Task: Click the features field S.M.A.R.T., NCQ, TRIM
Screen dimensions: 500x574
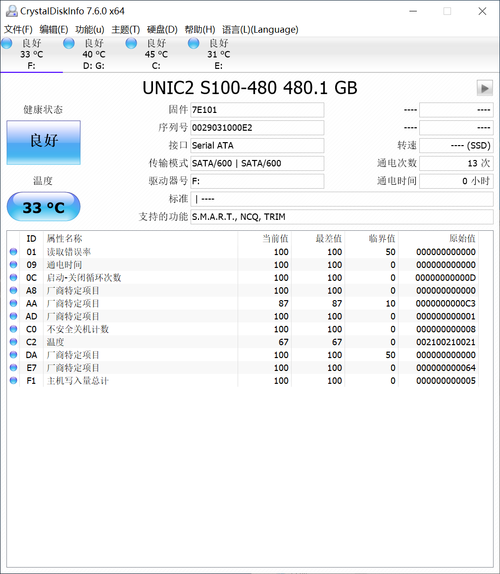Action: (x=342, y=217)
